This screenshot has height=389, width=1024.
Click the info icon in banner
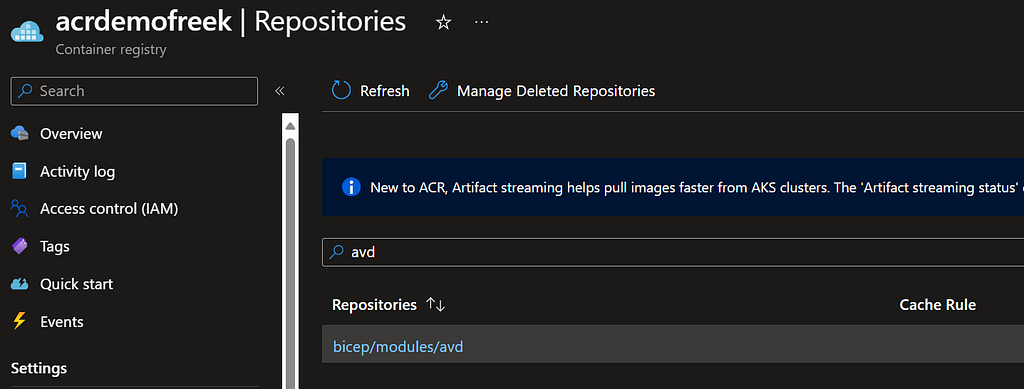pos(351,187)
